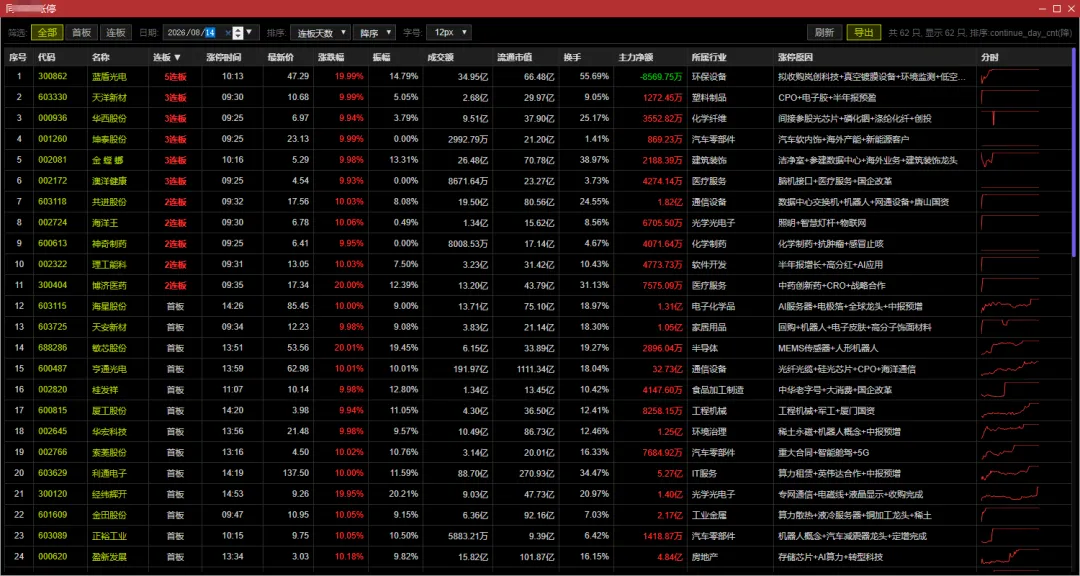Sort by the 流通市值 column header
The height and width of the screenshot is (576, 1080).
515,57
